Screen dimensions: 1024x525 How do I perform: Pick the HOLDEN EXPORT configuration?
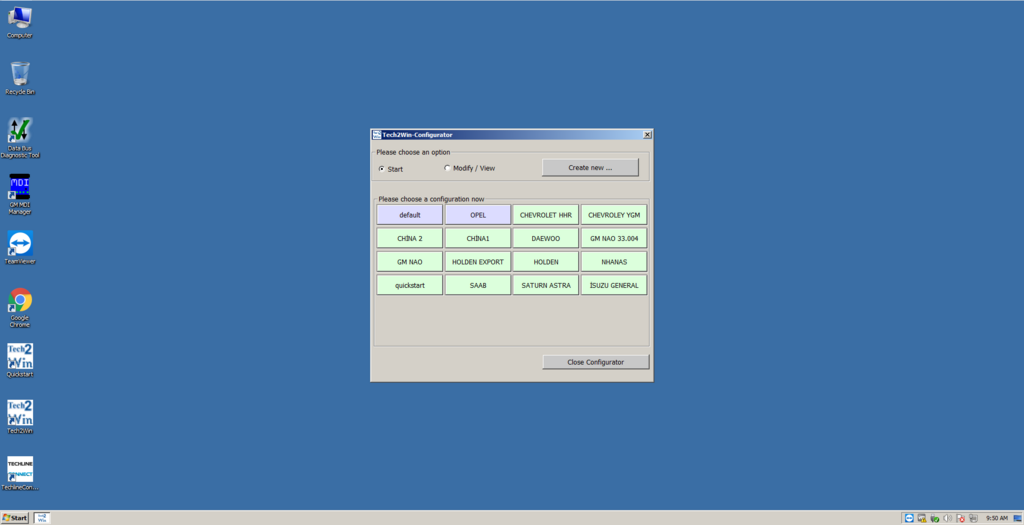click(x=477, y=262)
